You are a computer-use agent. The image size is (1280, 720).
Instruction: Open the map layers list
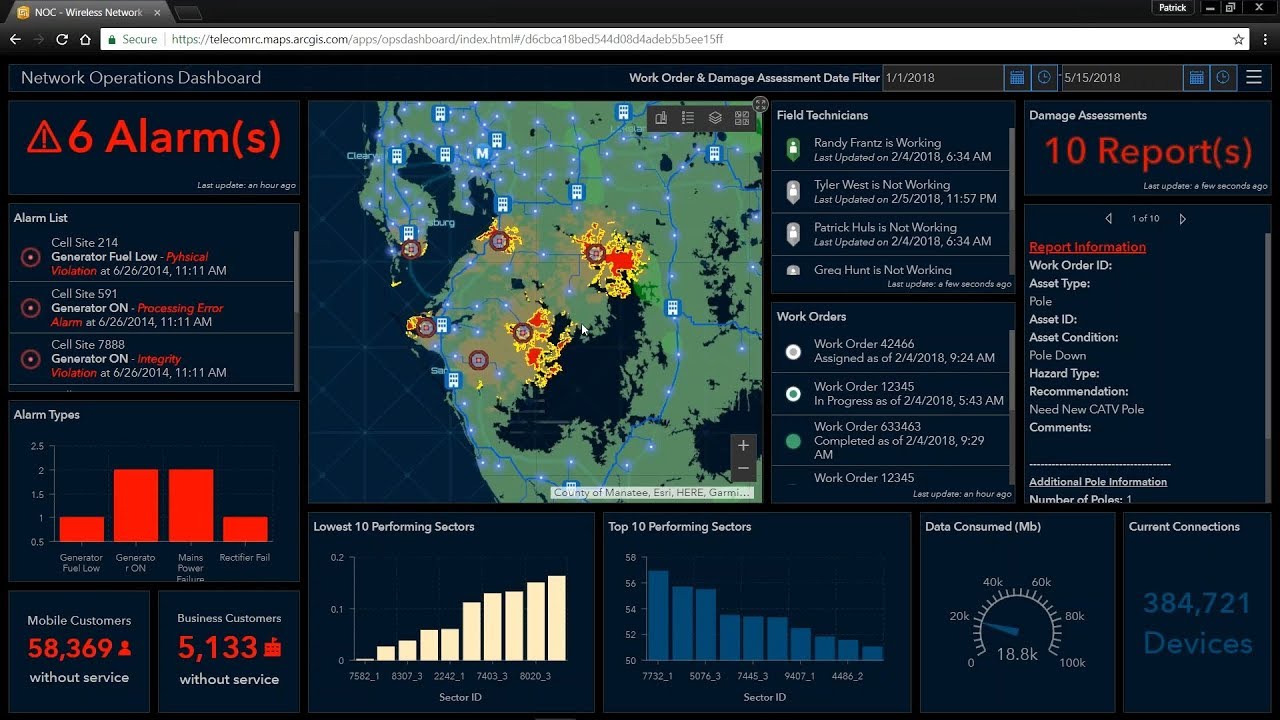715,118
